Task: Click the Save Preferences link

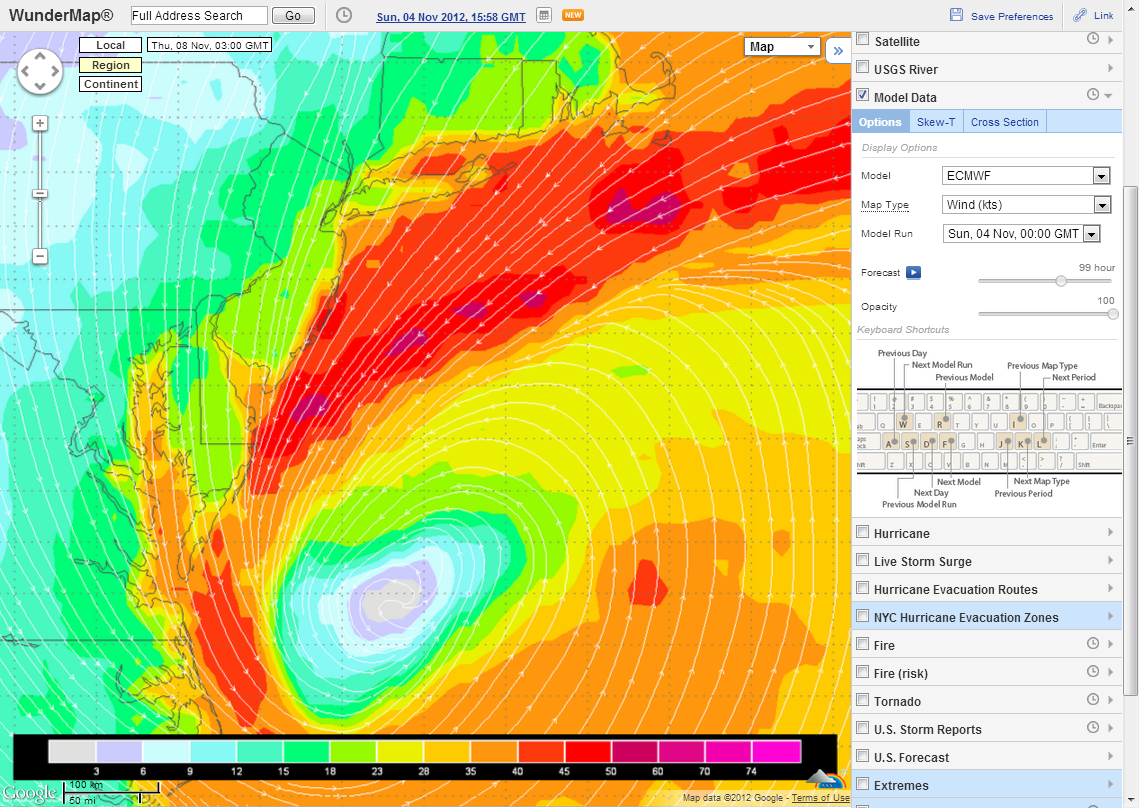Action: [x=1012, y=16]
